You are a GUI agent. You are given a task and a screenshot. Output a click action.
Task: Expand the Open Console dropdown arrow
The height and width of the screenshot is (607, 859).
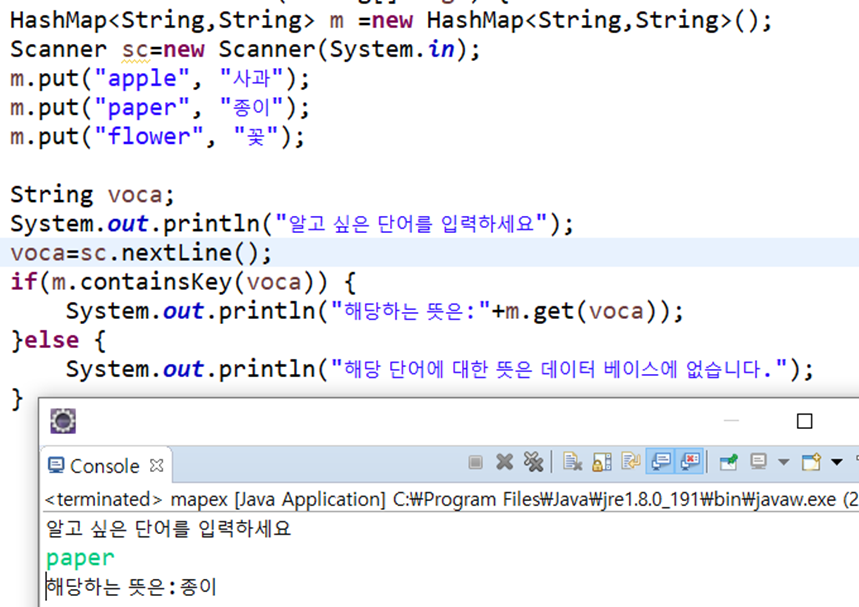click(837, 462)
